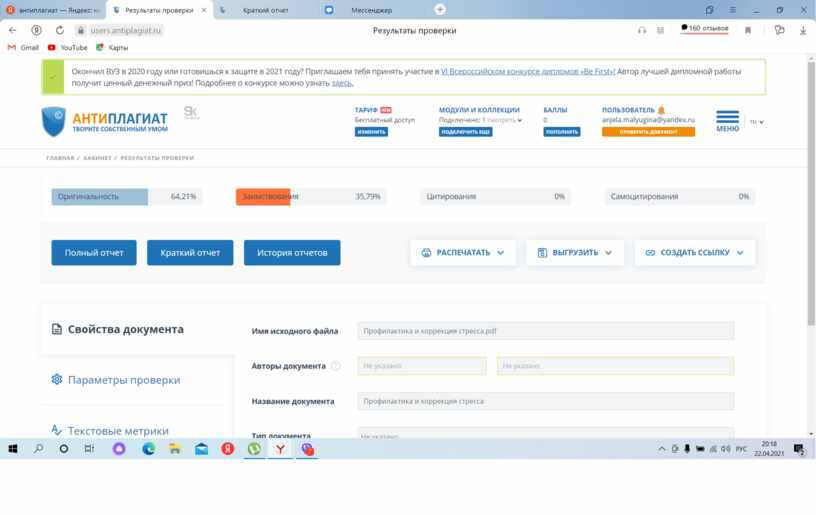
Task: Click the Название документа input field
Action: point(545,401)
